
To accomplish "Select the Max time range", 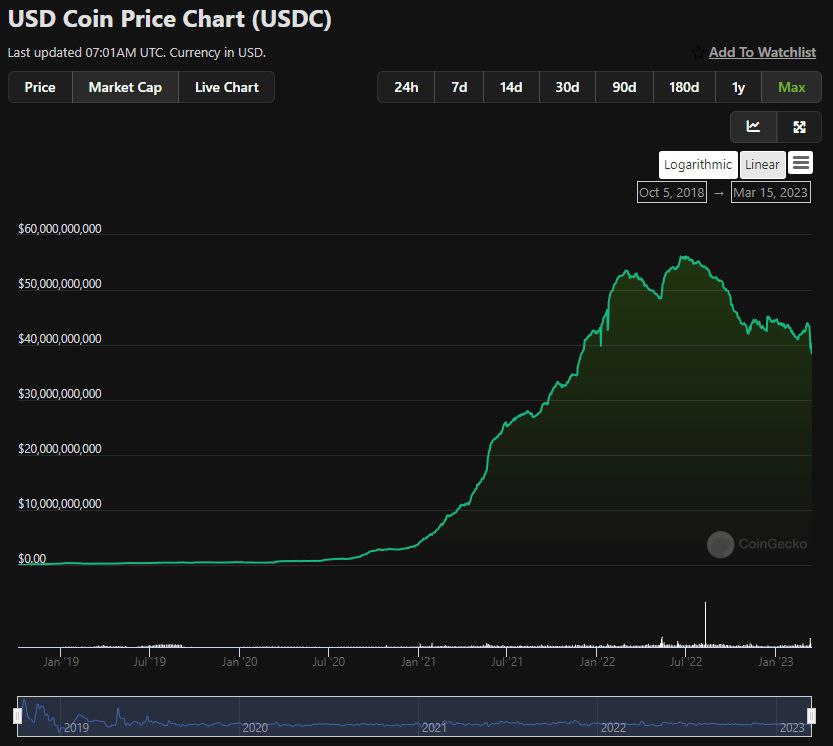I will [792, 87].
